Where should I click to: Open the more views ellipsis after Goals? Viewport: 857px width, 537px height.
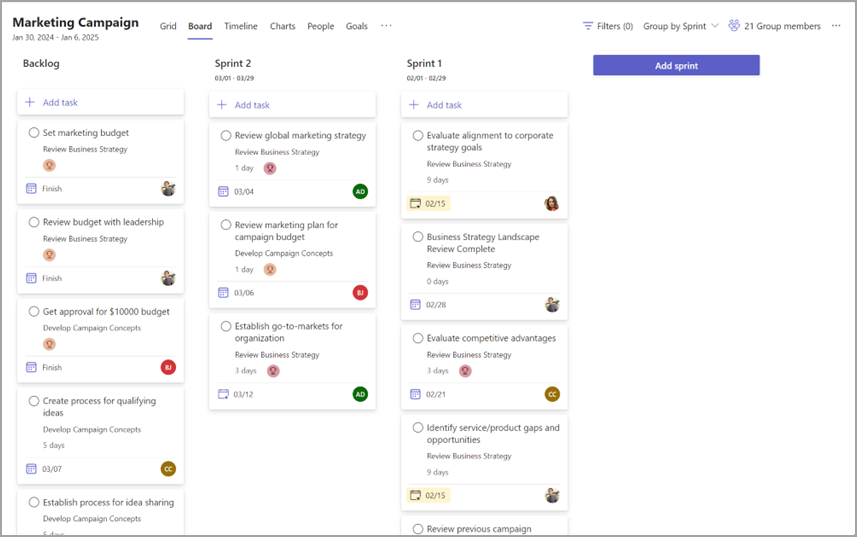pos(387,26)
